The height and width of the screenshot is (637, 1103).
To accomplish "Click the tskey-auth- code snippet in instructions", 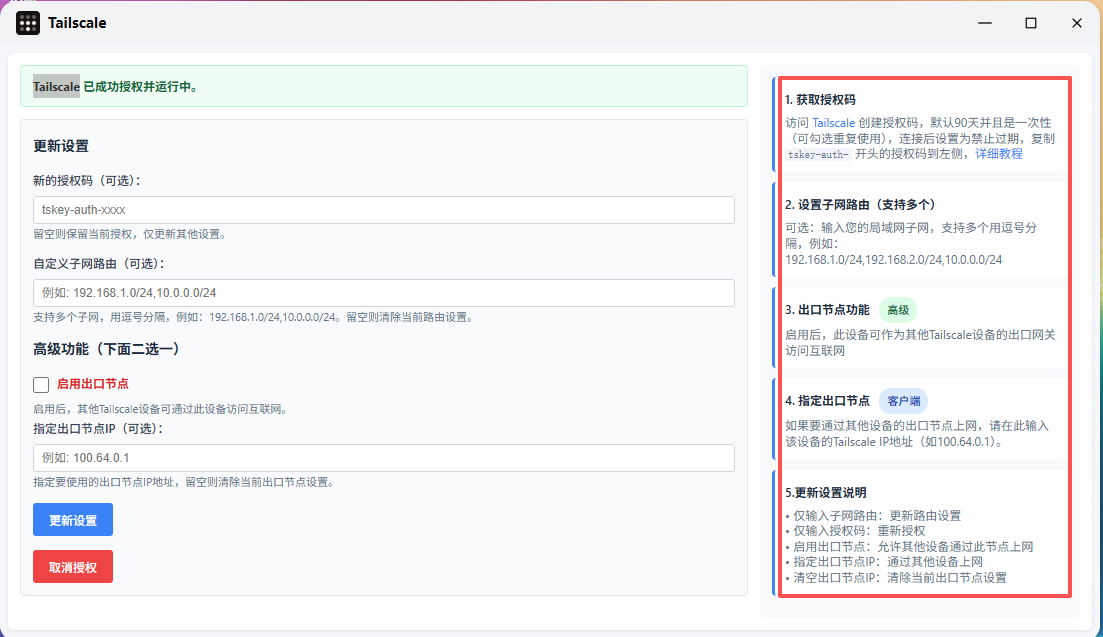I will (x=817, y=155).
